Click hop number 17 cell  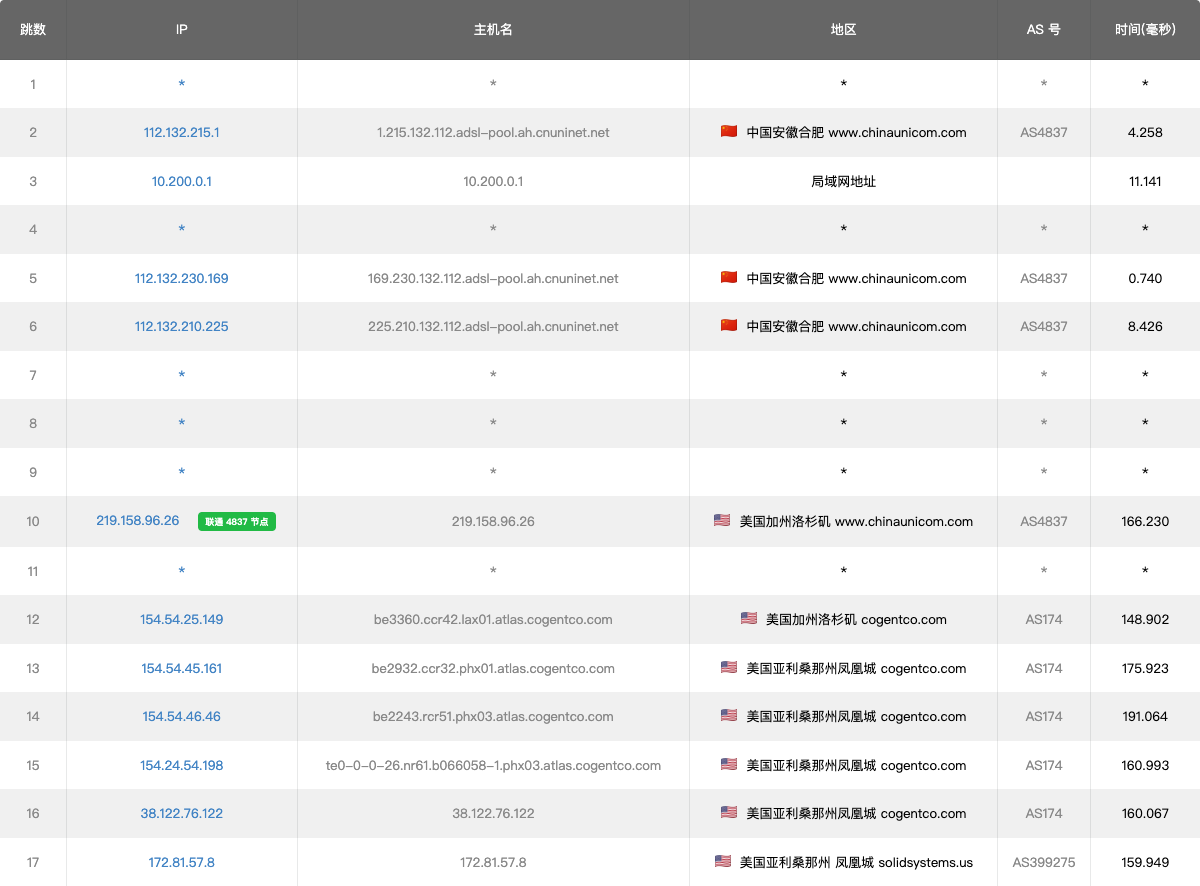[33, 862]
